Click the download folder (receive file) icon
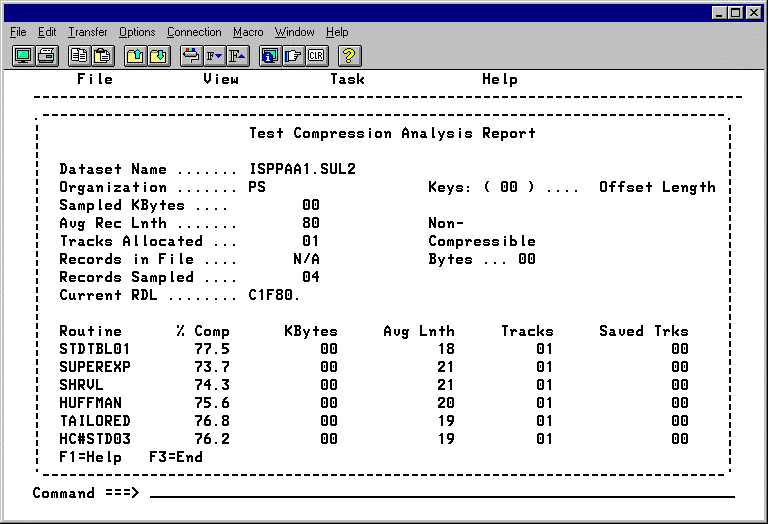Screen dimensions: 768x524 [159, 56]
